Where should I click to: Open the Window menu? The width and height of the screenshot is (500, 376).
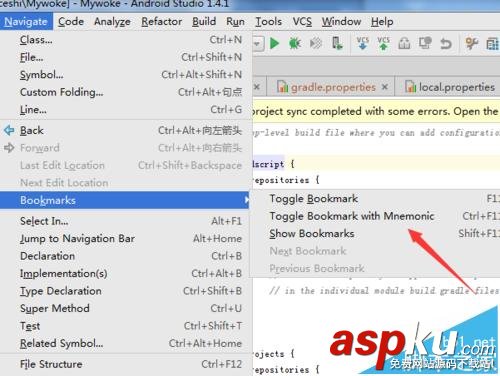tap(341, 22)
